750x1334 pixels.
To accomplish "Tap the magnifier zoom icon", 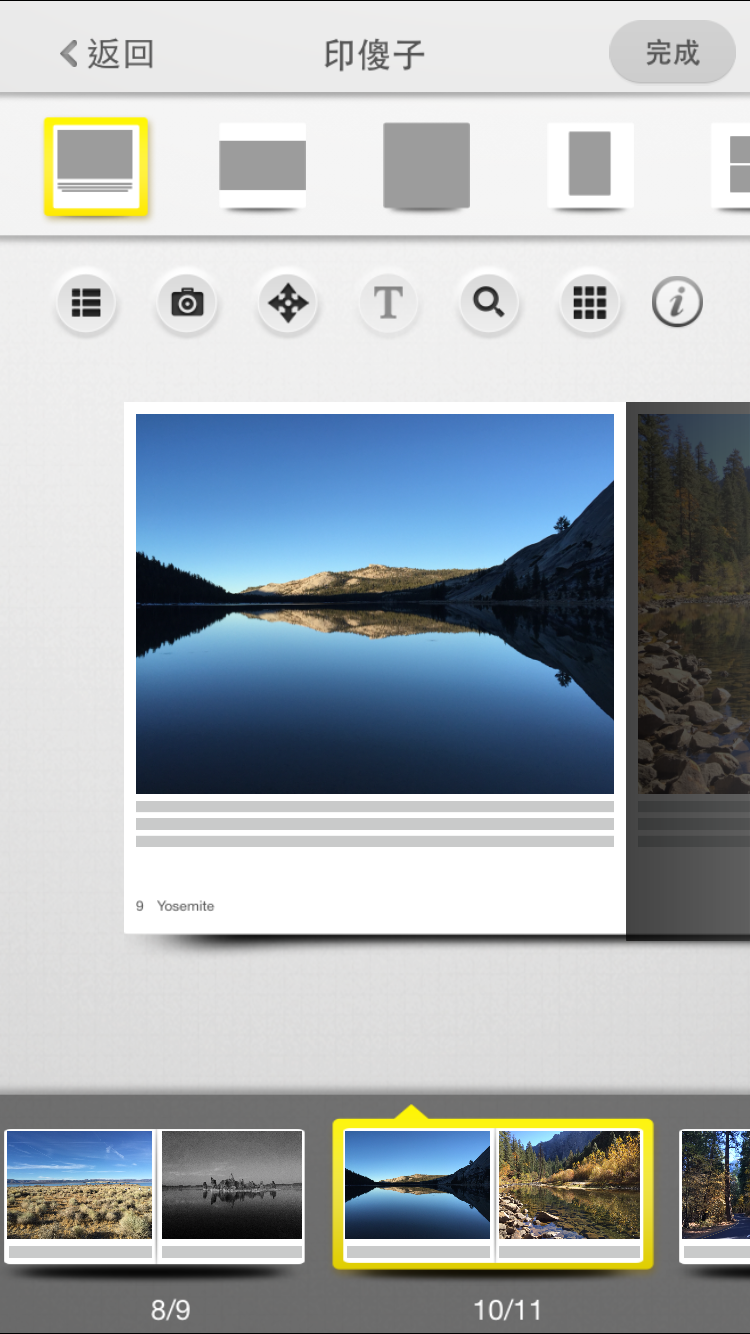I will pos(489,302).
